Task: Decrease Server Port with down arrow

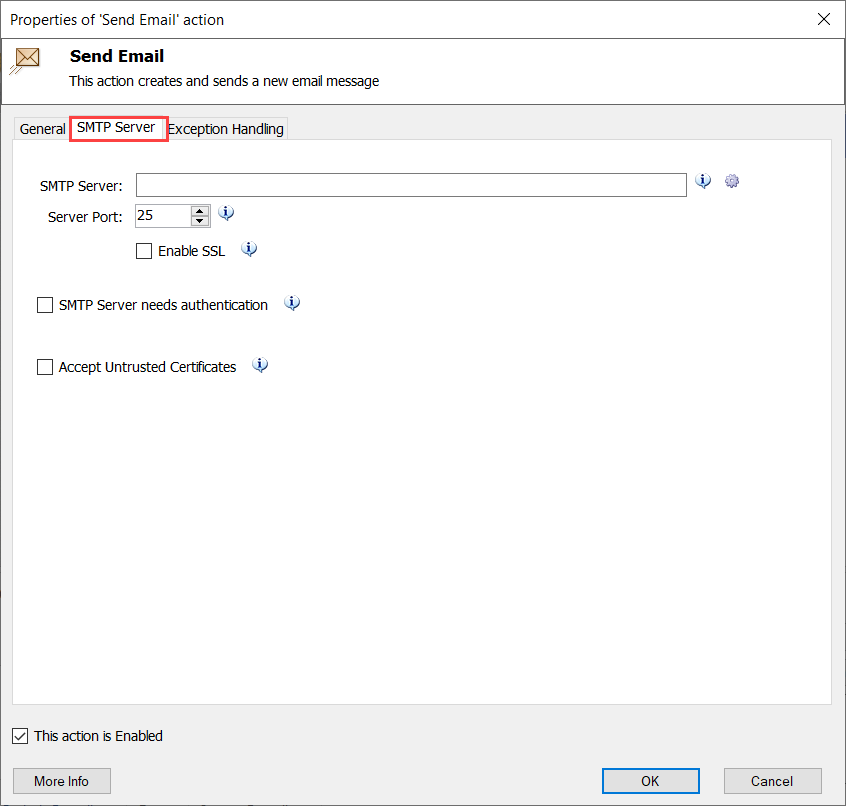Action: (x=200, y=221)
